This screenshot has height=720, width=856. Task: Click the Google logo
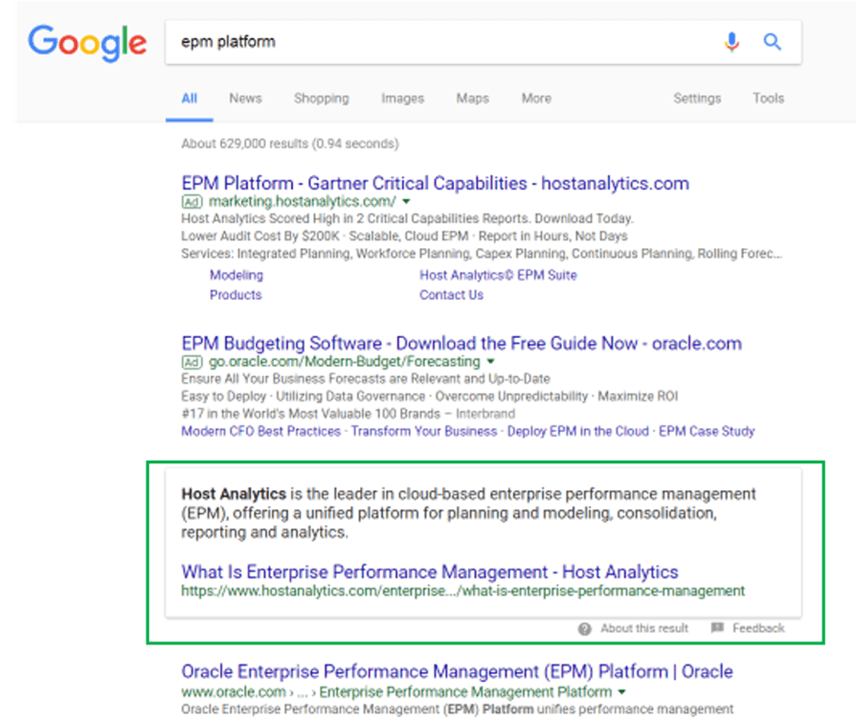tap(87, 43)
